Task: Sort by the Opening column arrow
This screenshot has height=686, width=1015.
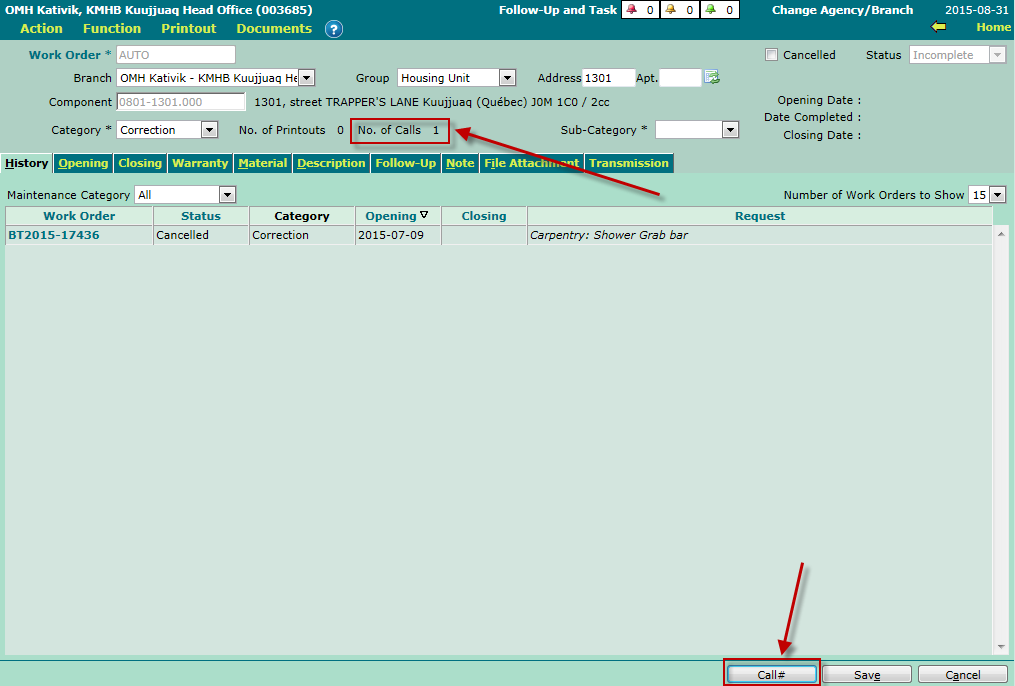Action: click(x=424, y=215)
